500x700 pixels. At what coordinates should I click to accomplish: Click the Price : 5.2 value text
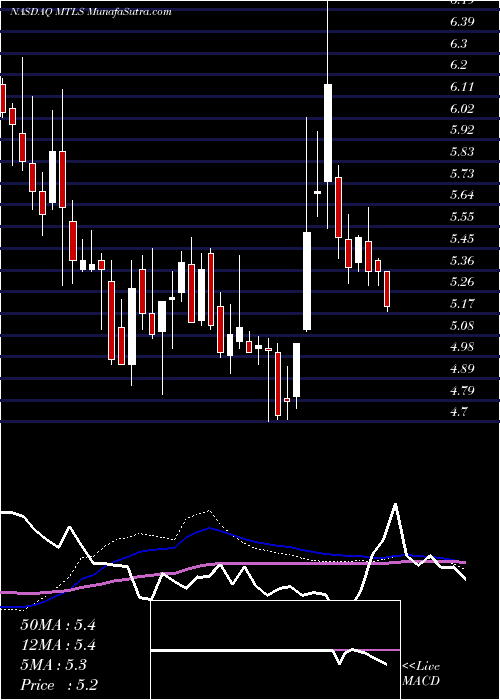(x=59, y=684)
